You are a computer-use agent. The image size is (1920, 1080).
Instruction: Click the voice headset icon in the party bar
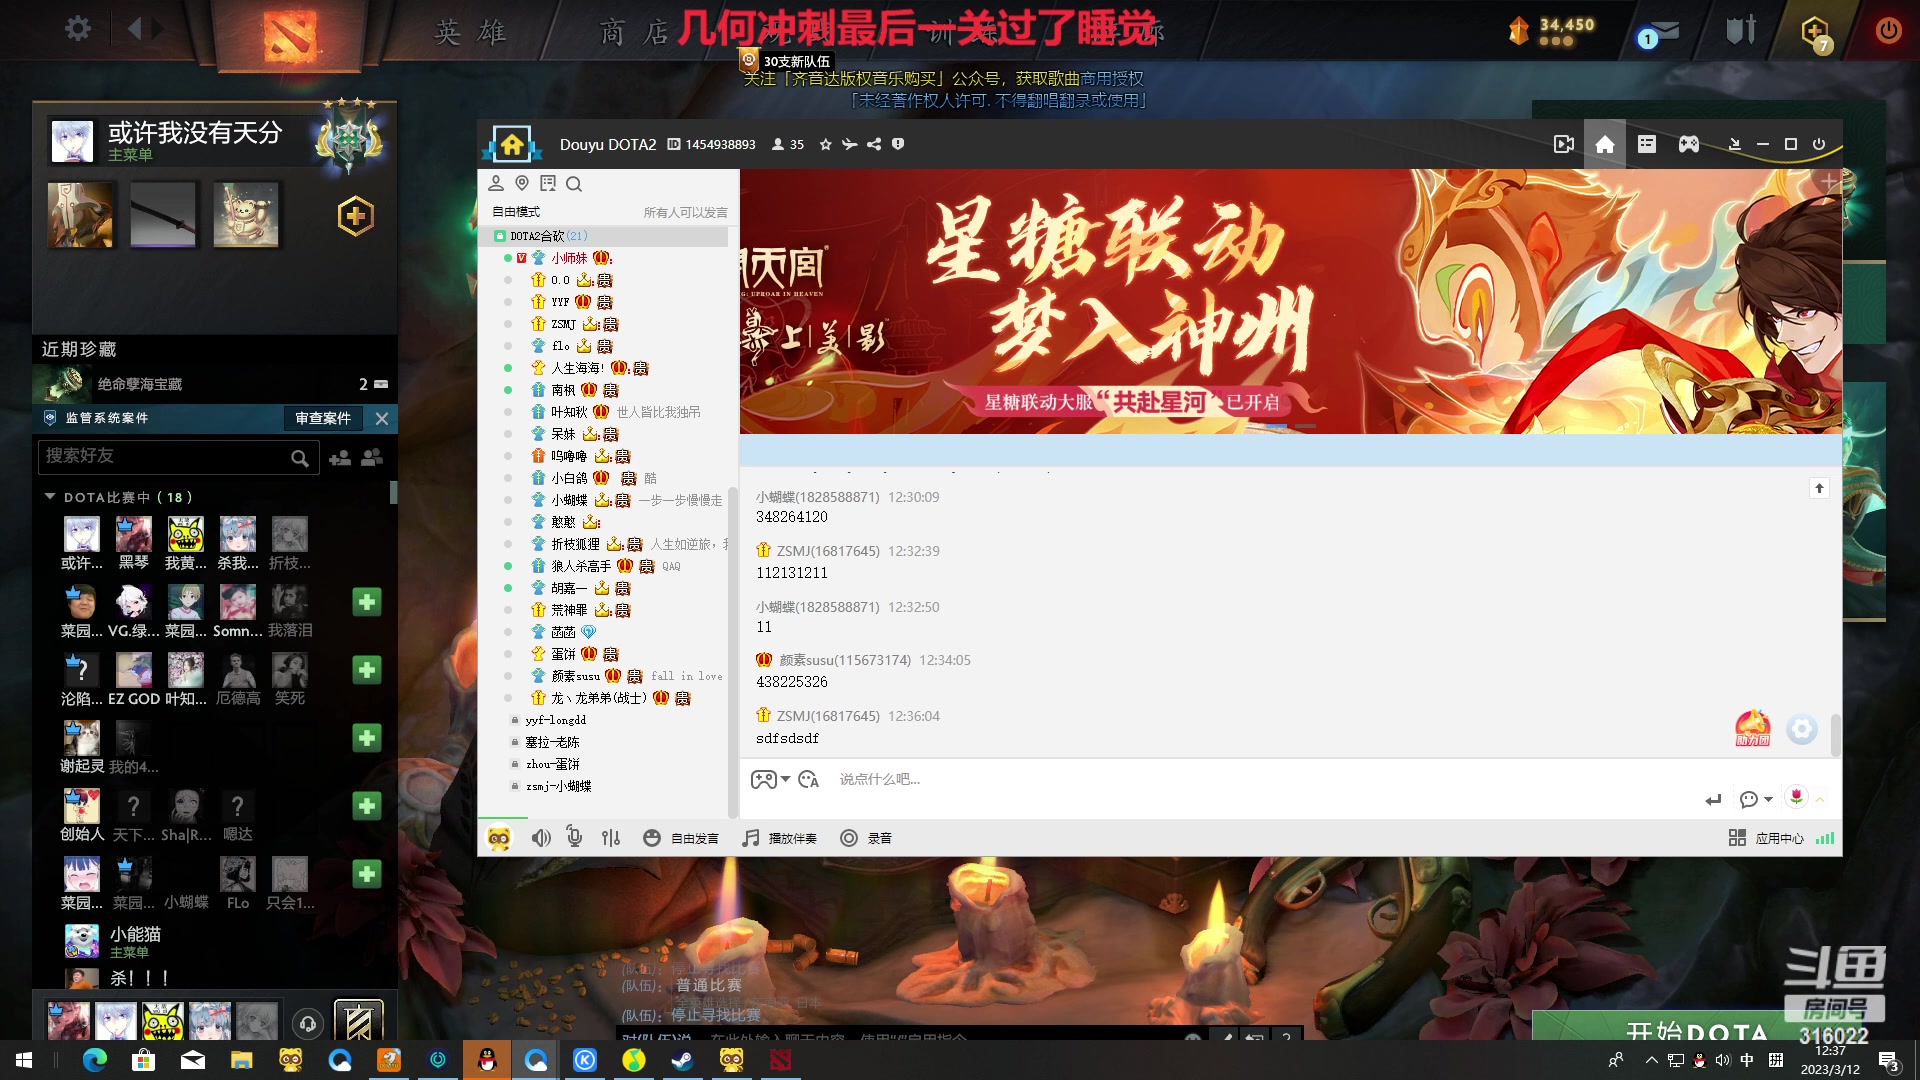[x=308, y=1023]
